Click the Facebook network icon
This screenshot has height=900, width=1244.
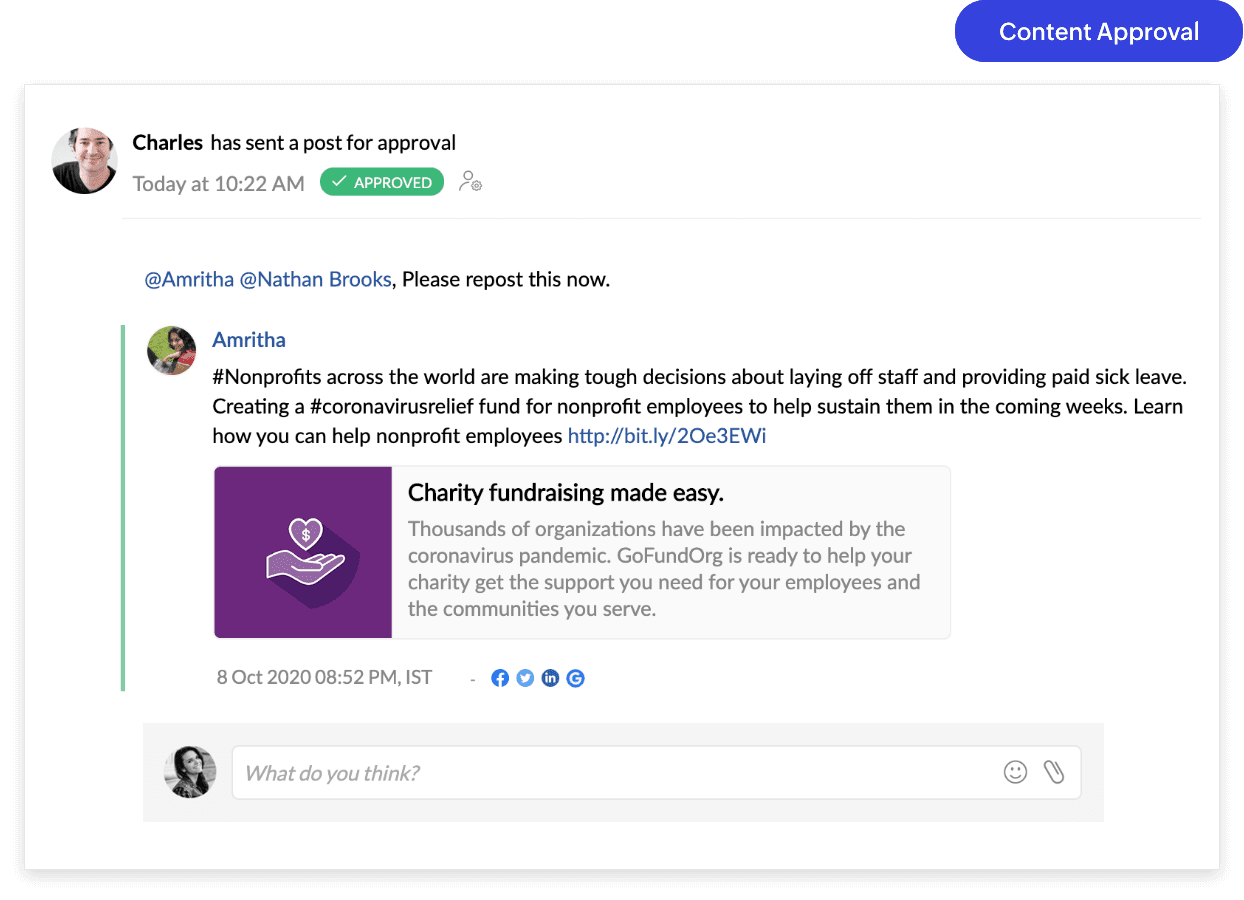click(500, 678)
